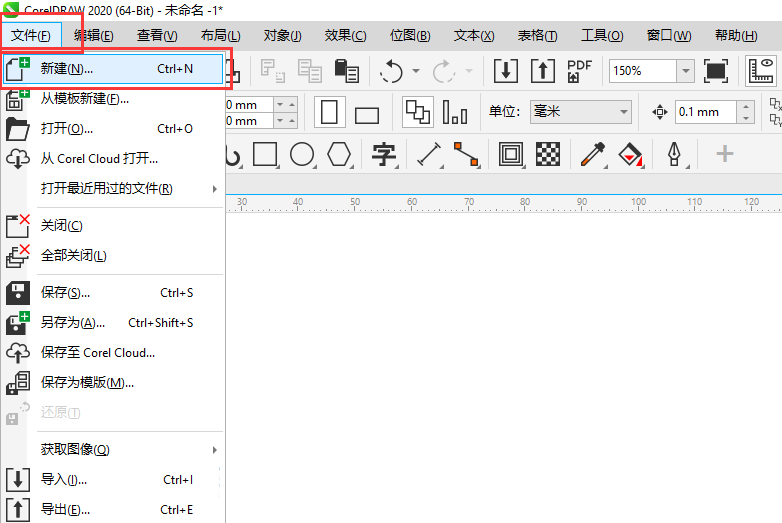Increase nudge distance with the up arrow
Screen dimensions: 782x523
(x=746, y=106)
